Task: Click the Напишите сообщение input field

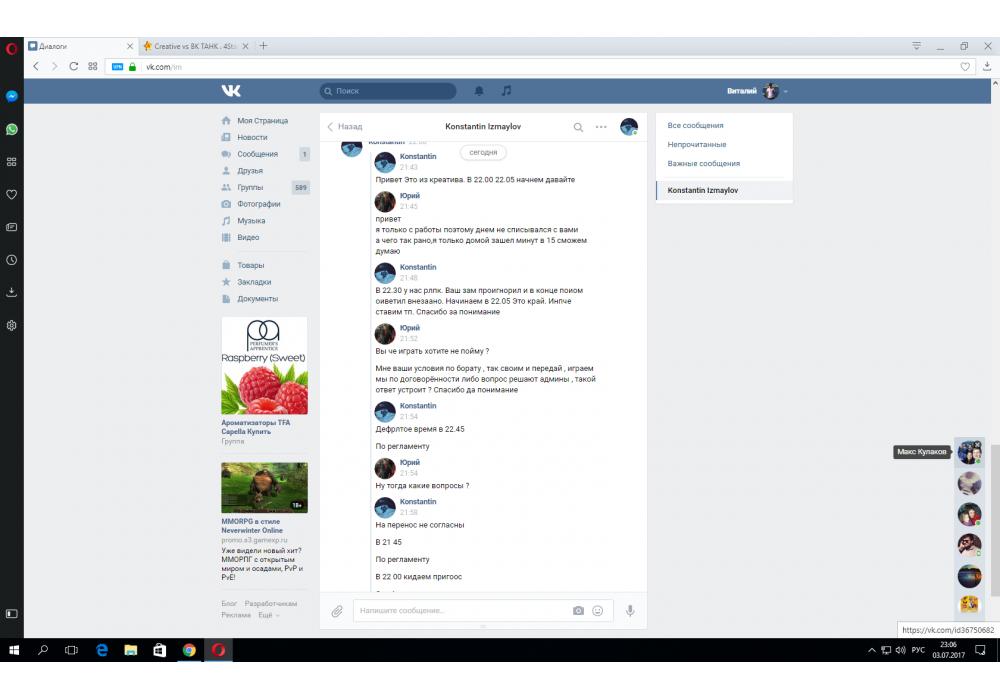Action: 460,610
